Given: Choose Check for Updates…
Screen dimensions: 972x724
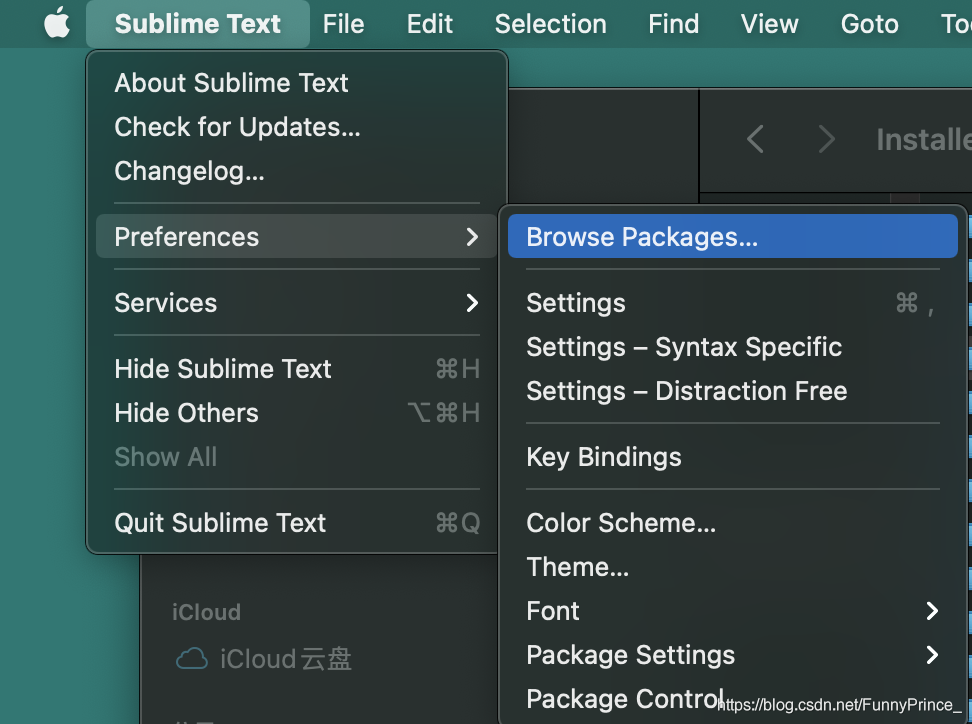Looking at the screenshot, I should coord(297,127).
